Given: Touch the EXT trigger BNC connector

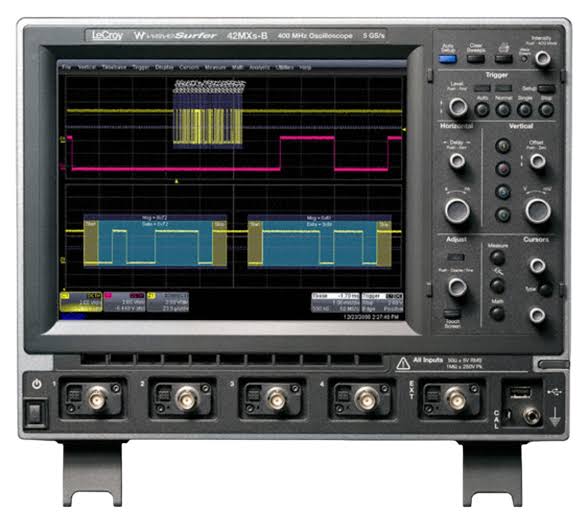Looking at the screenshot, I should click(x=455, y=400).
